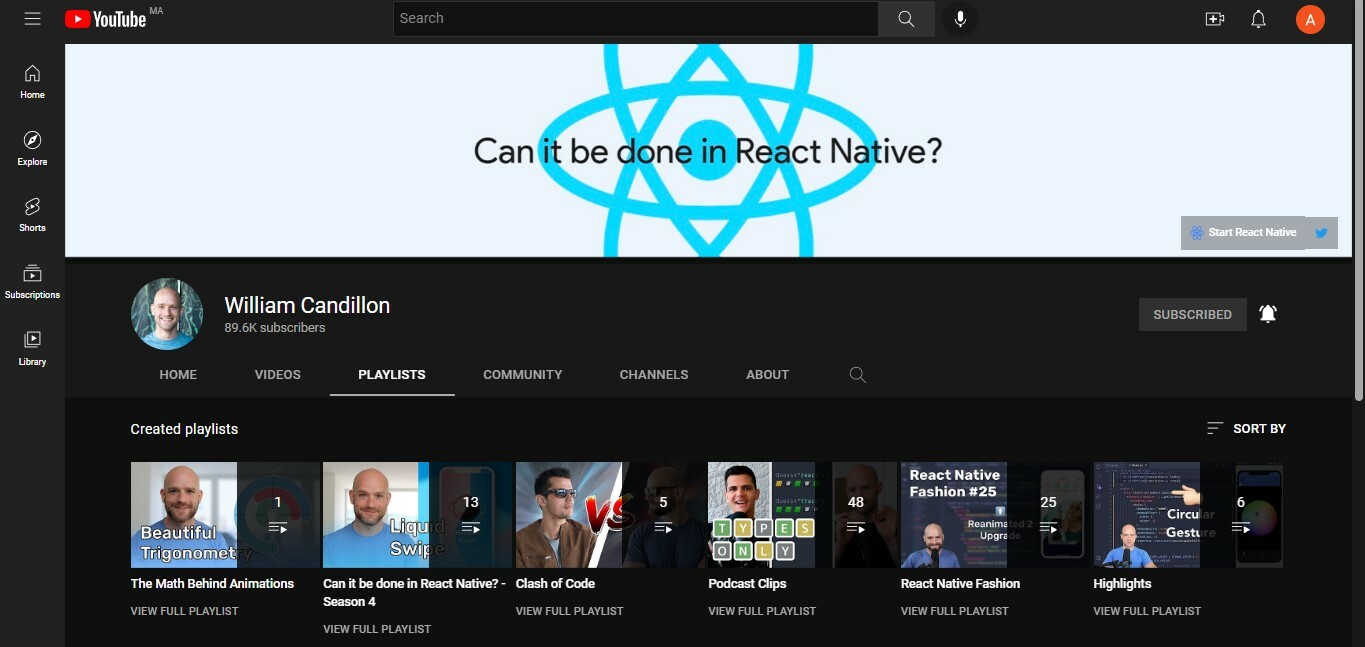Image resolution: width=1365 pixels, height=647 pixels.
Task: Open the Liquid Swipe playlist thumbnail
Action: pyautogui.click(x=418, y=515)
